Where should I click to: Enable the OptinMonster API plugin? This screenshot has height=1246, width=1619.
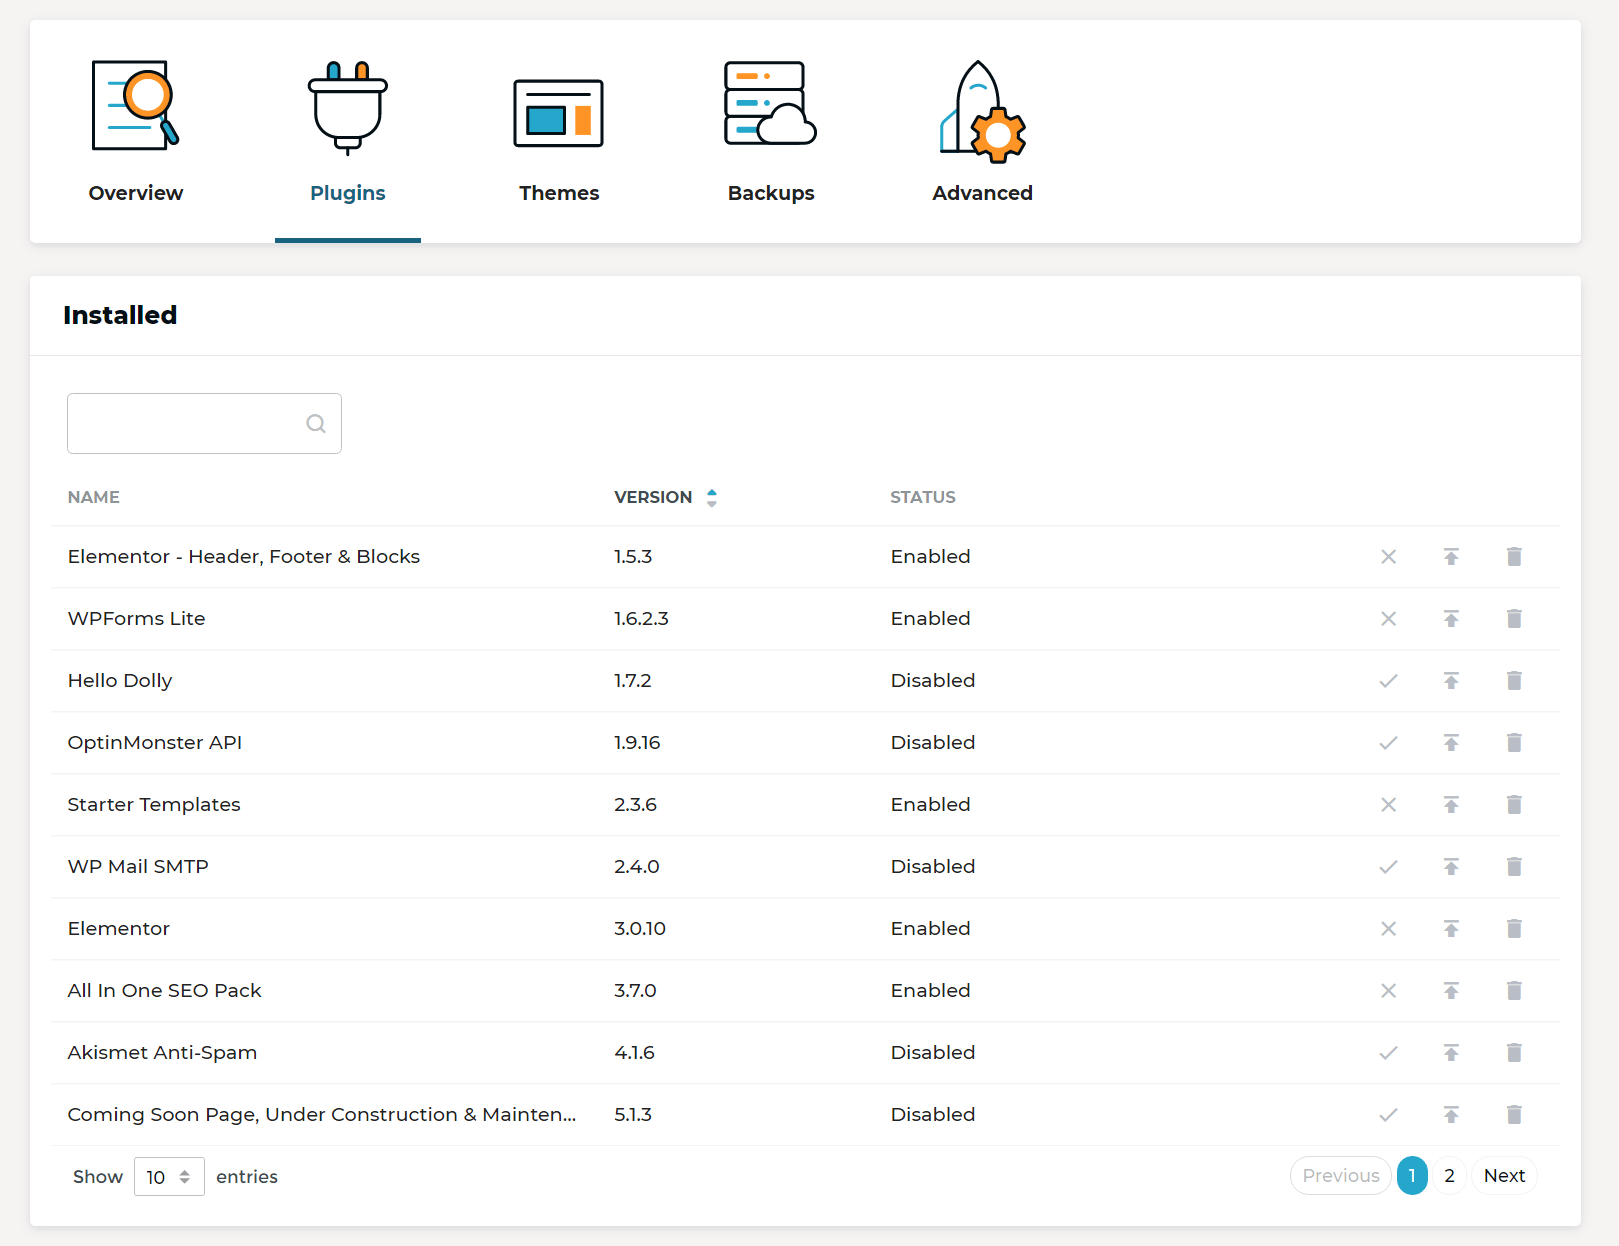[x=1388, y=743]
